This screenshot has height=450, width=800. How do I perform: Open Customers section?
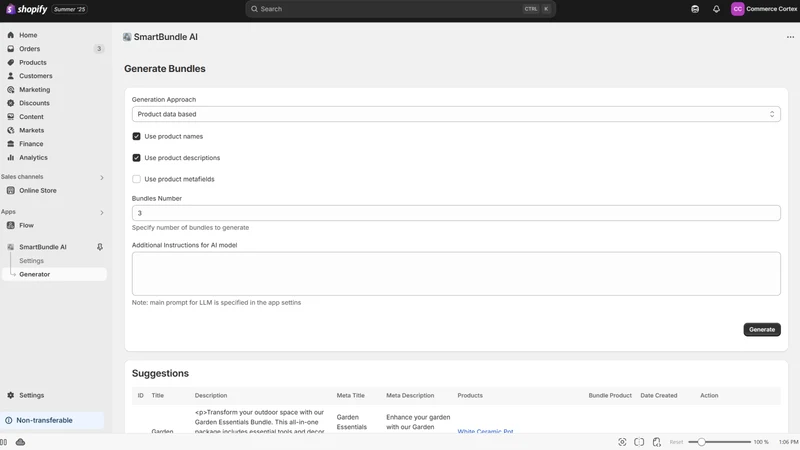click(x=36, y=76)
